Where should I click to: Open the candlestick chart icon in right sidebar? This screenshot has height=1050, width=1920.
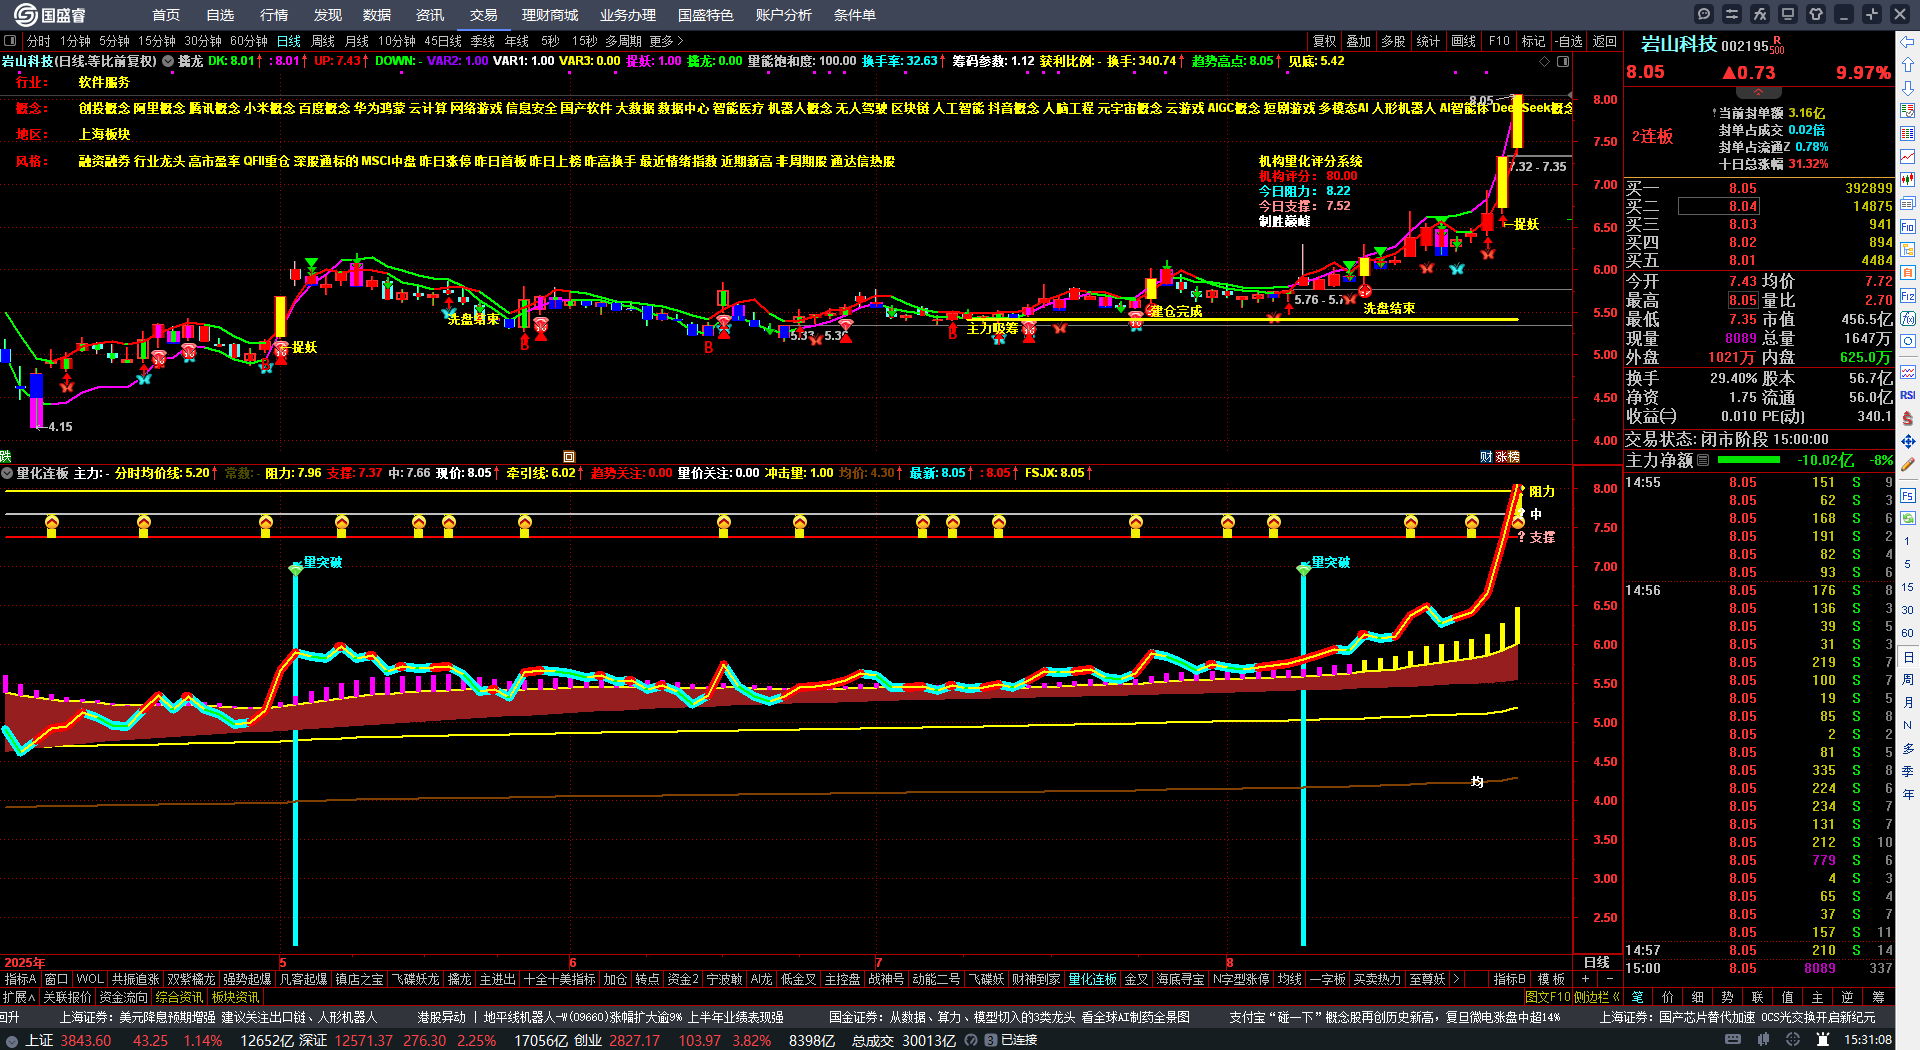pyautogui.click(x=1908, y=180)
